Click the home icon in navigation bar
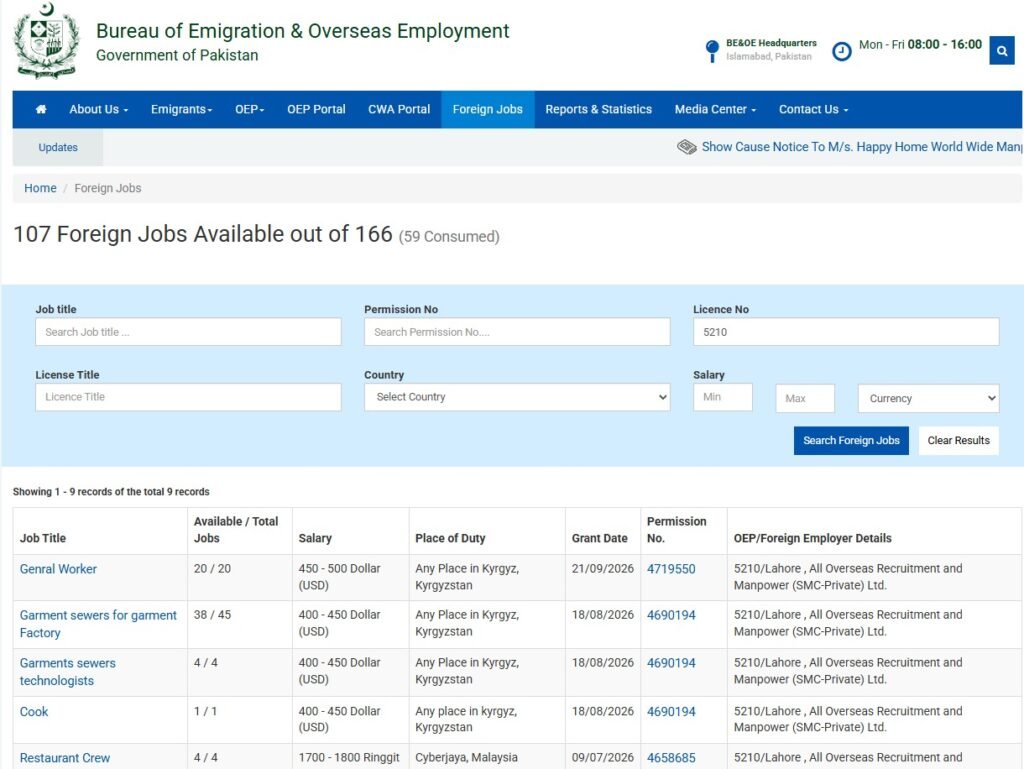Image resolution: width=1024 pixels, height=769 pixels. pos(40,109)
